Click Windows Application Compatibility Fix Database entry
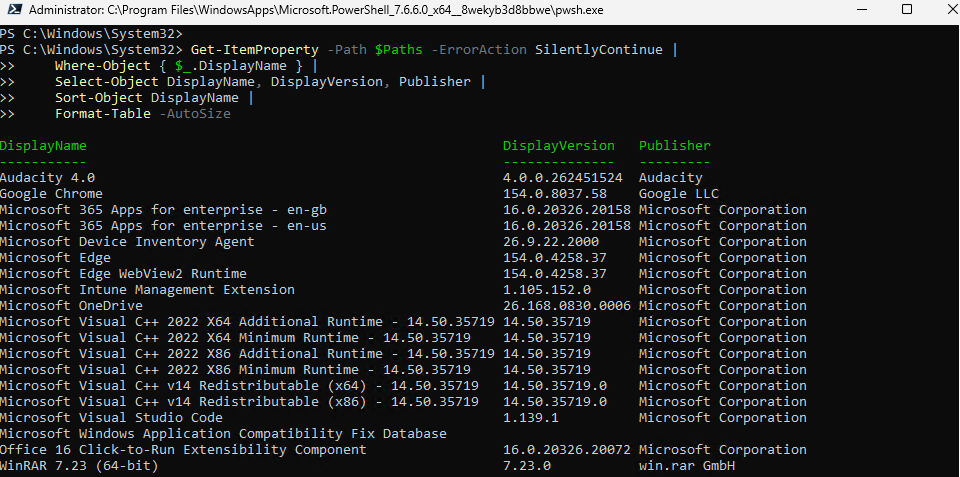 pyautogui.click(x=223, y=434)
